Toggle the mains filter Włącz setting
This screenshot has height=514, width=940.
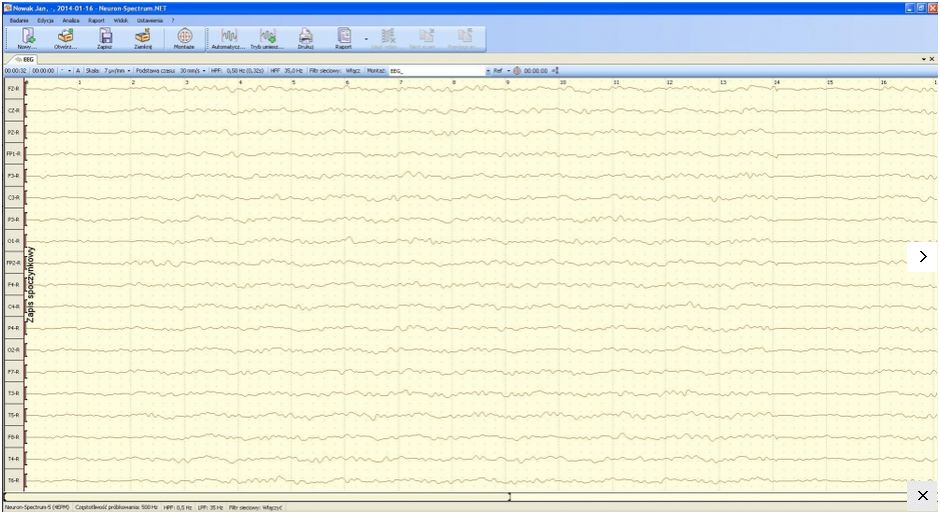pos(353,71)
